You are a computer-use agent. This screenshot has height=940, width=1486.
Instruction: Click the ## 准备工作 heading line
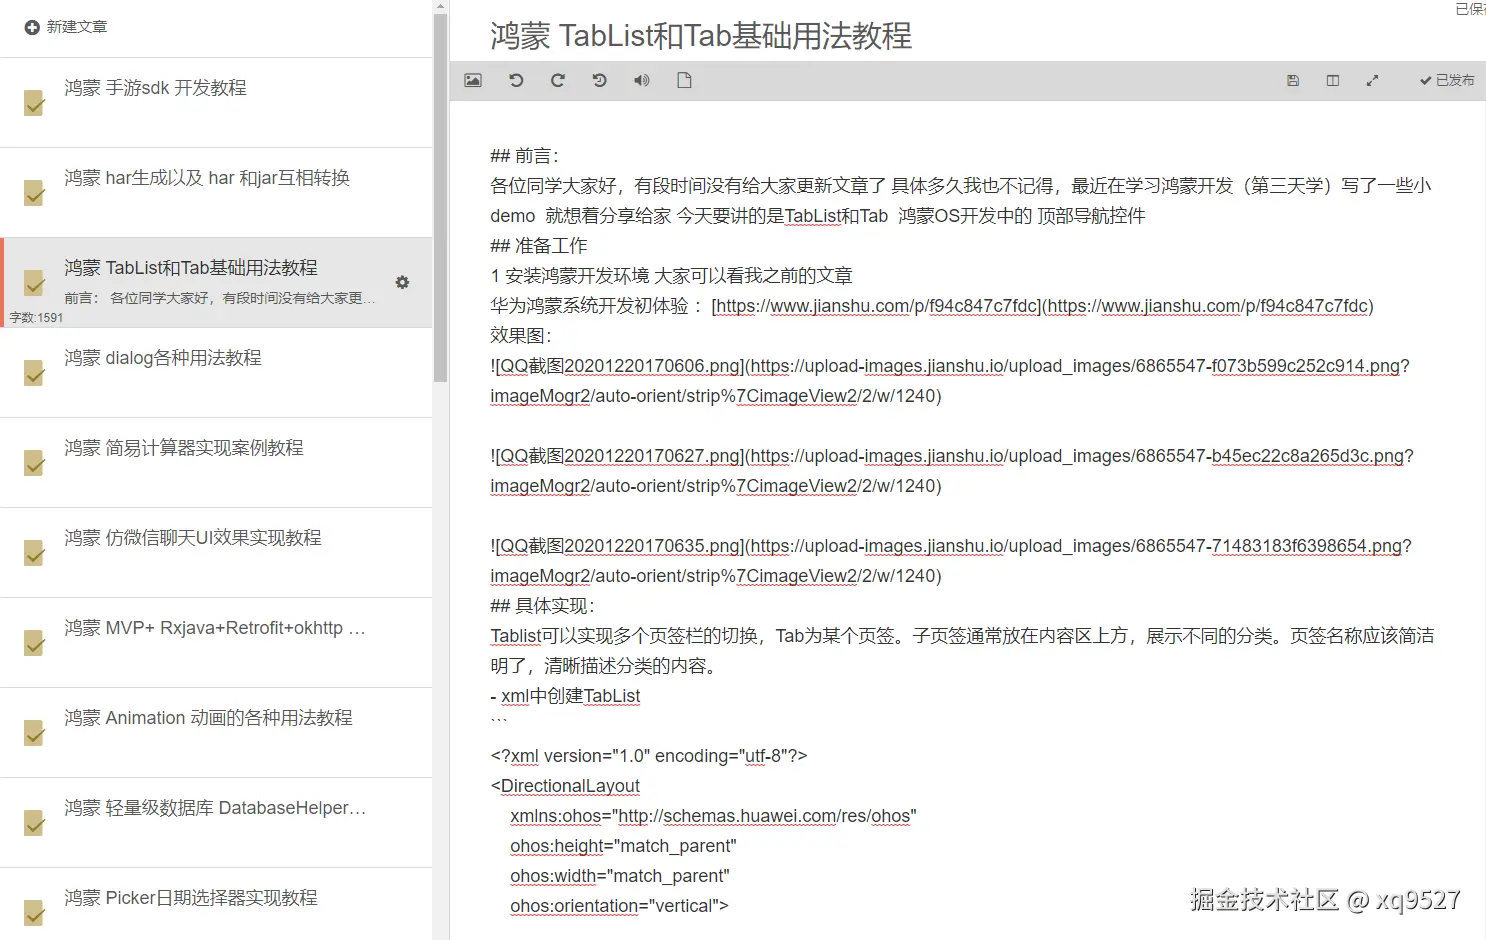539,246
